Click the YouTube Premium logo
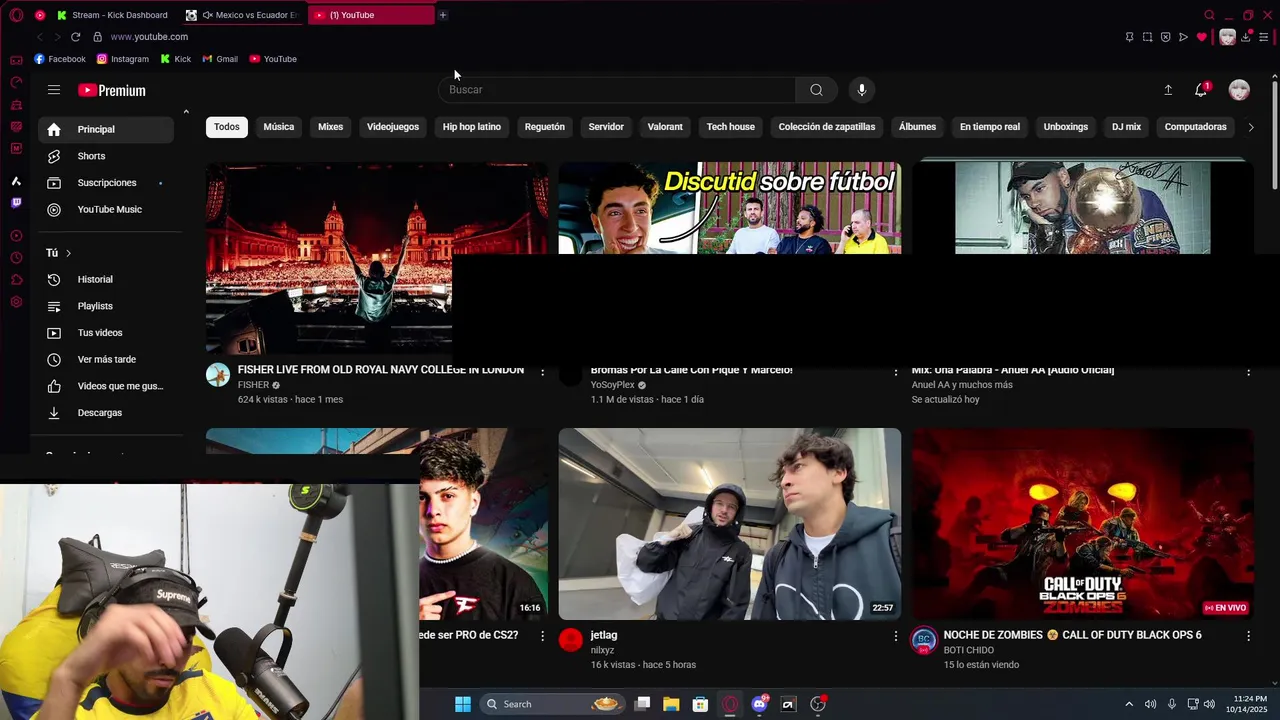This screenshot has width=1280, height=720. click(112, 90)
